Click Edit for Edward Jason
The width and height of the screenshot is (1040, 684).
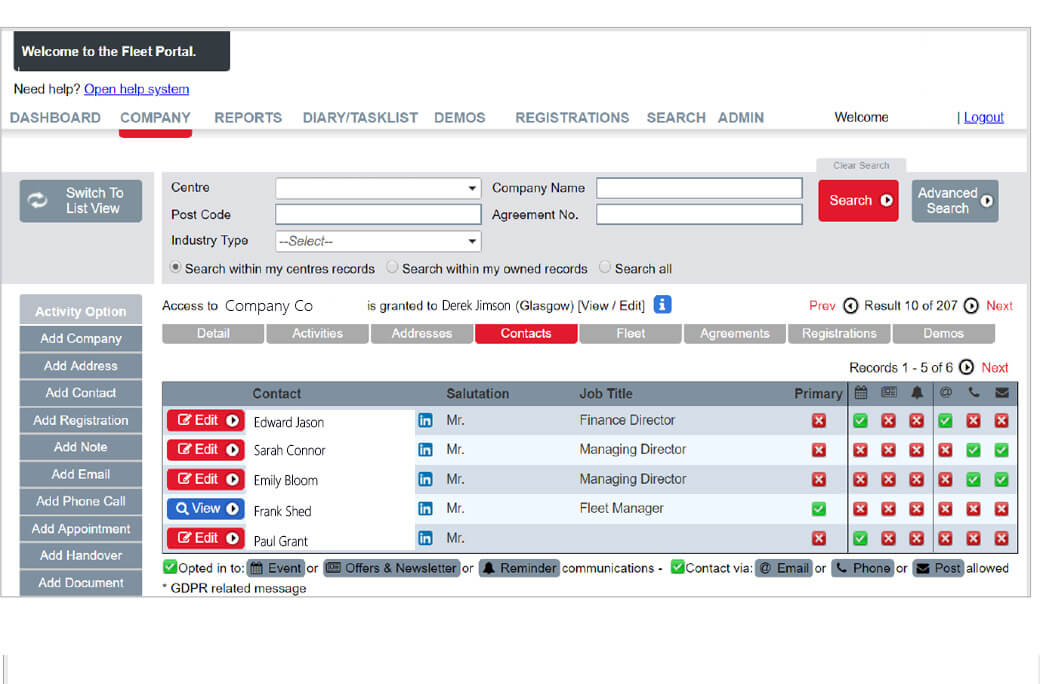pos(206,421)
